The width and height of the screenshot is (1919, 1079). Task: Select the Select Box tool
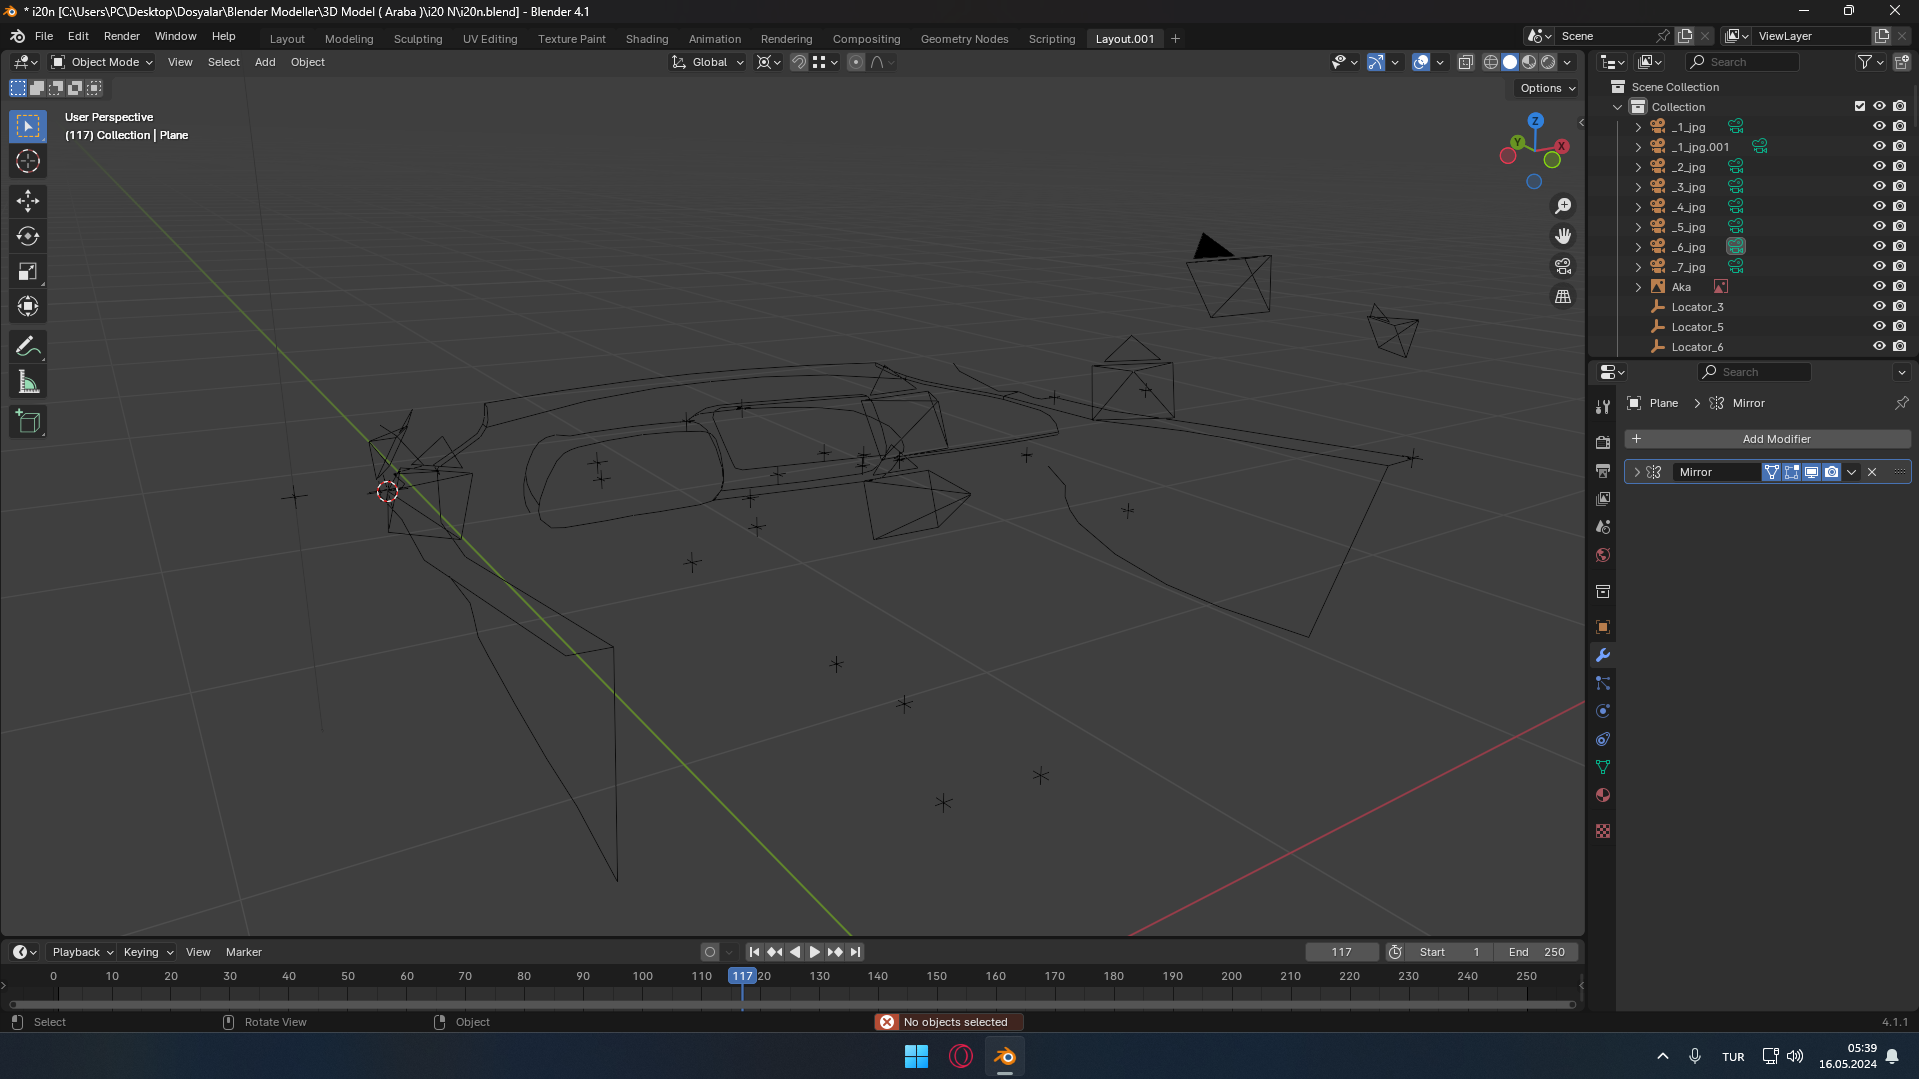pos(28,126)
